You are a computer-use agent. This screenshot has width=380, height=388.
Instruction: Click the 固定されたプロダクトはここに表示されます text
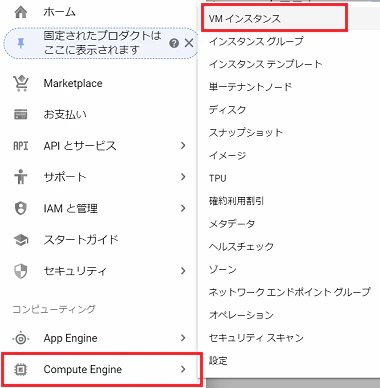click(x=102, y=43)
